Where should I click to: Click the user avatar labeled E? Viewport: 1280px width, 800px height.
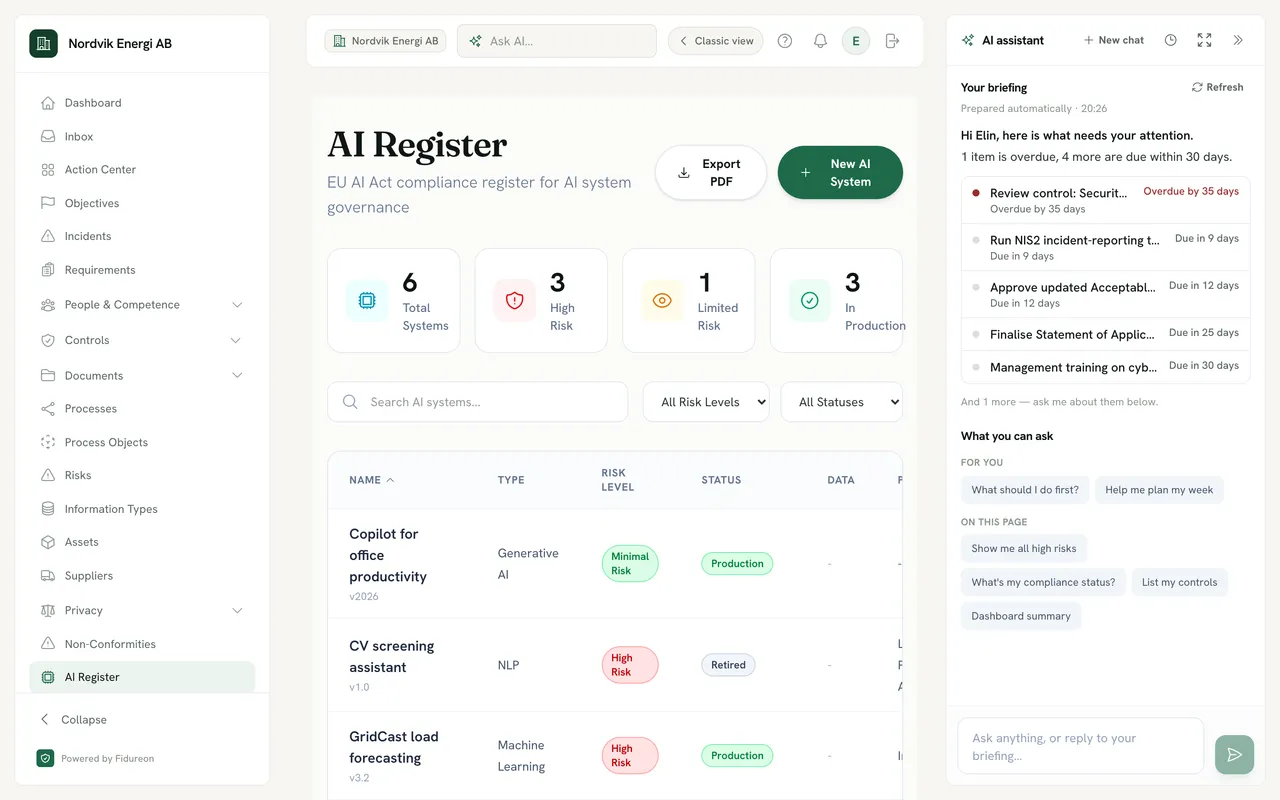tap(856, 41)
